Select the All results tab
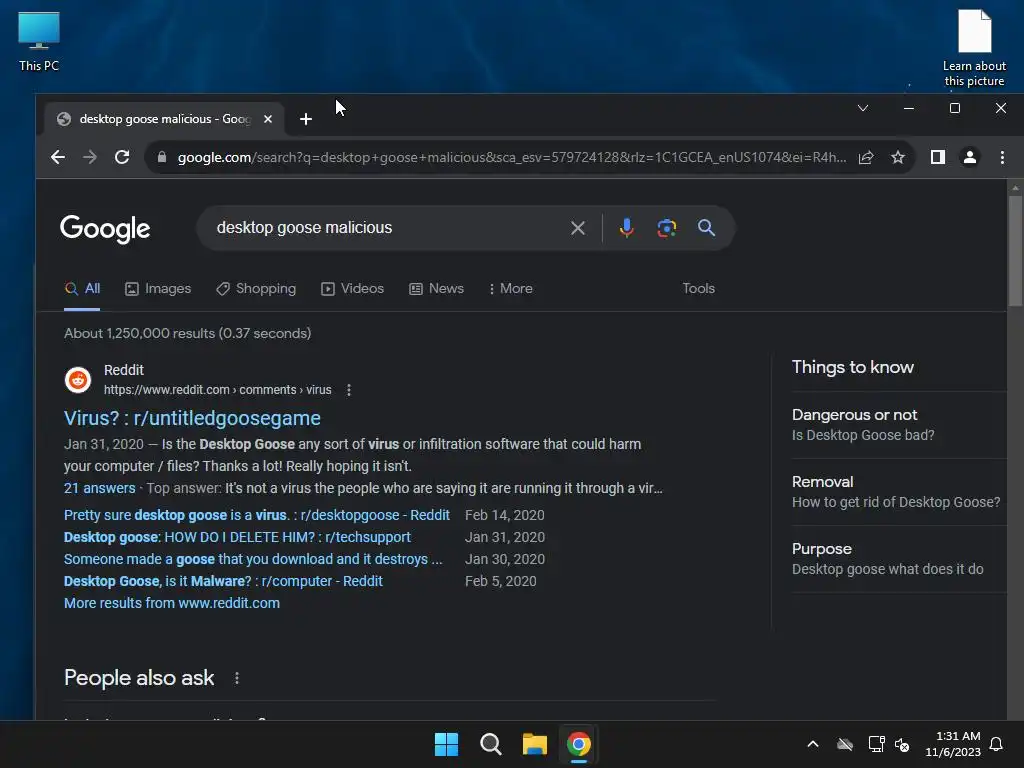This screenshot has height=768, width=1024. (x=82, y=289)
